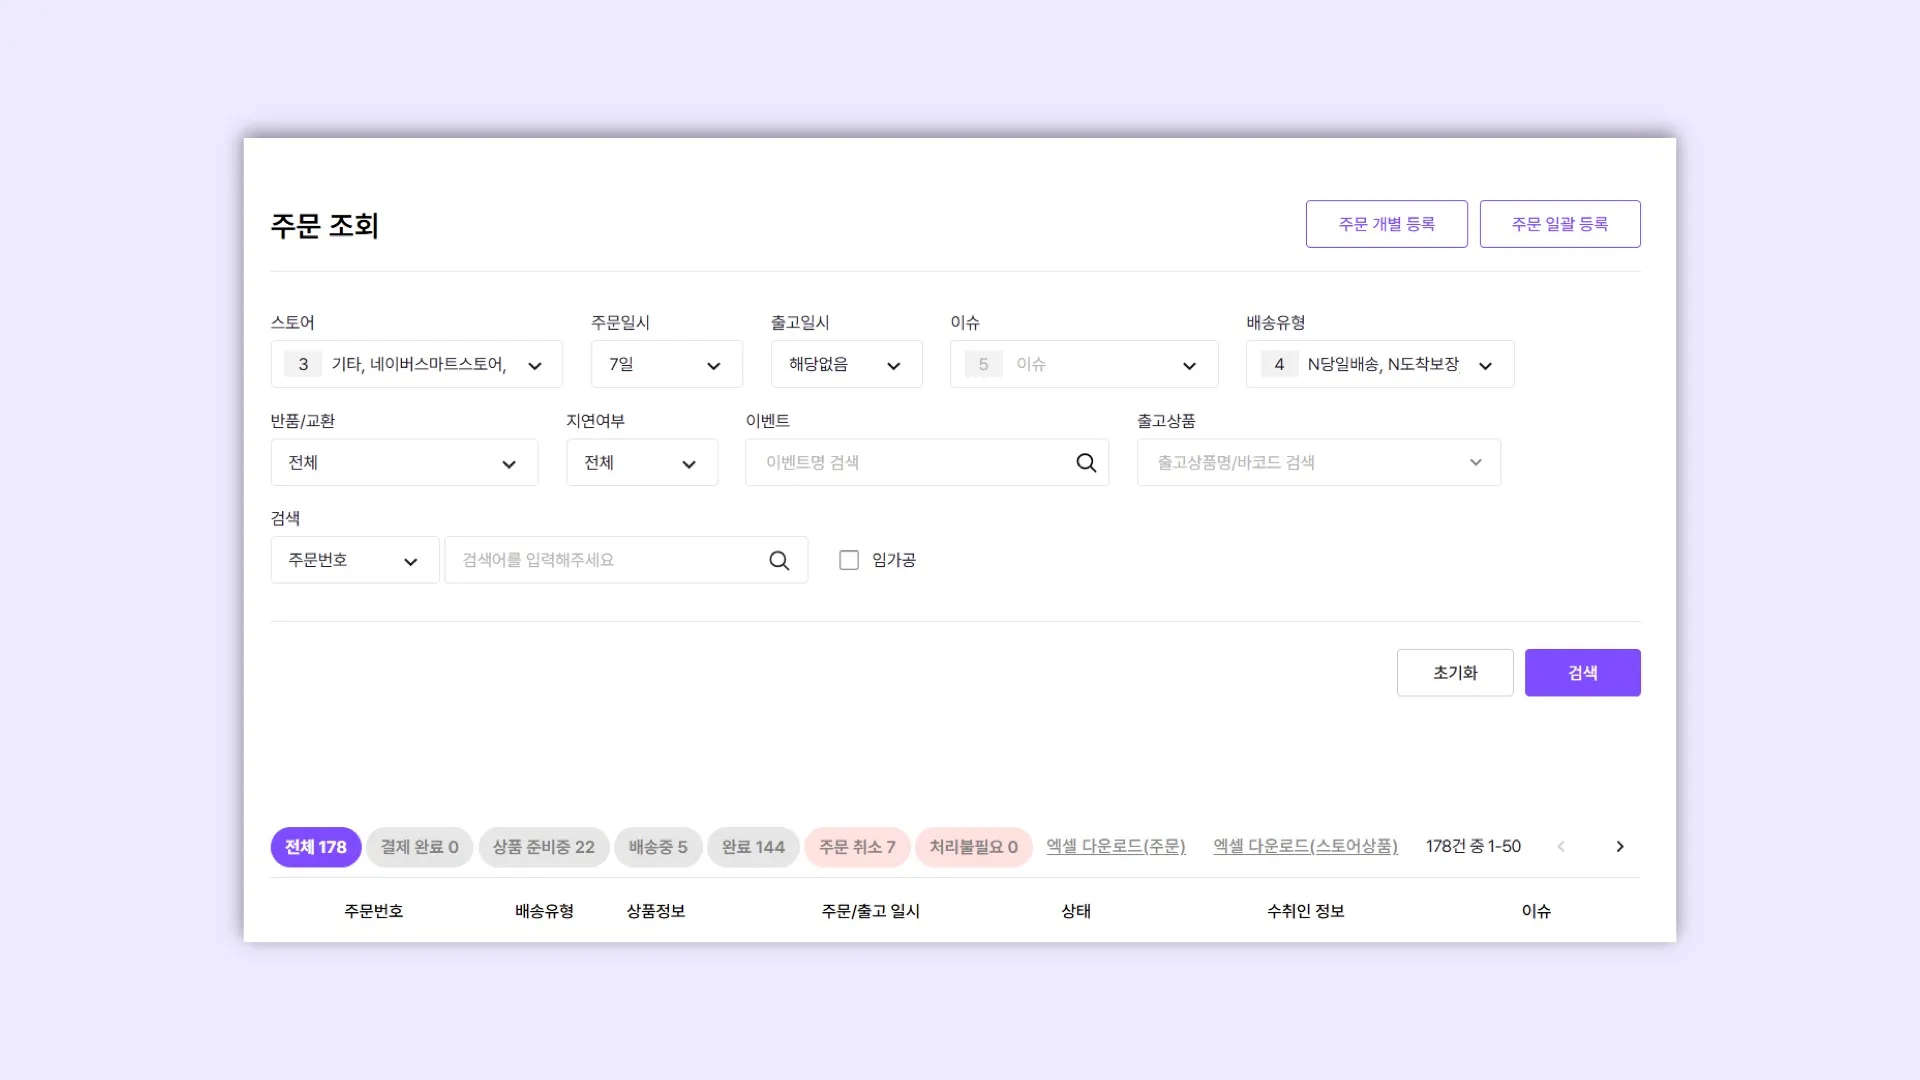1920x1080 pixels.
Task: Click the 초기화 reset button
Action: click(x=1454, y=673)
